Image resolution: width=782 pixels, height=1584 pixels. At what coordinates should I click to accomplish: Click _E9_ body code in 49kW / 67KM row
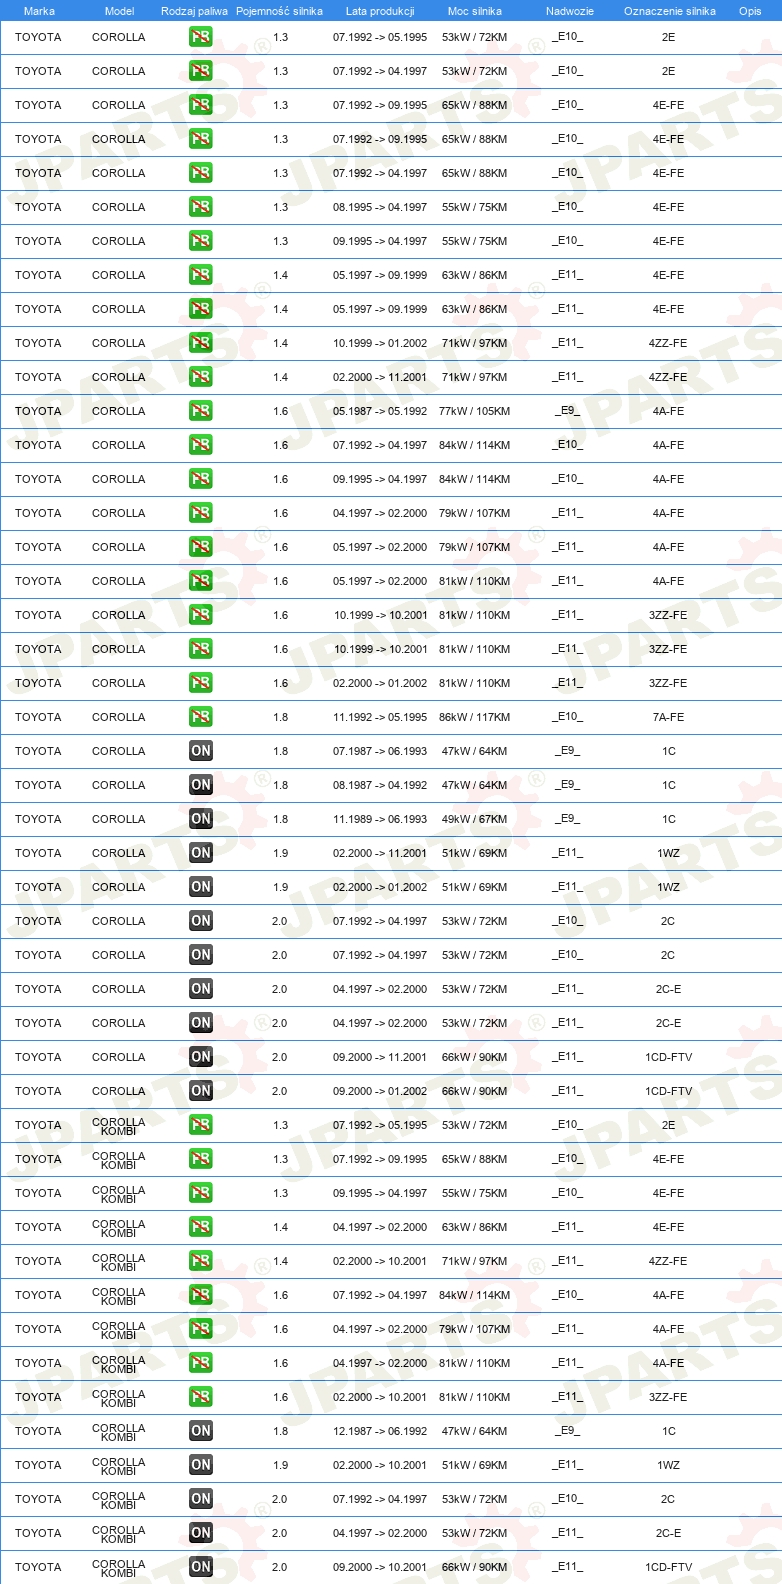(x=567, y=819)
